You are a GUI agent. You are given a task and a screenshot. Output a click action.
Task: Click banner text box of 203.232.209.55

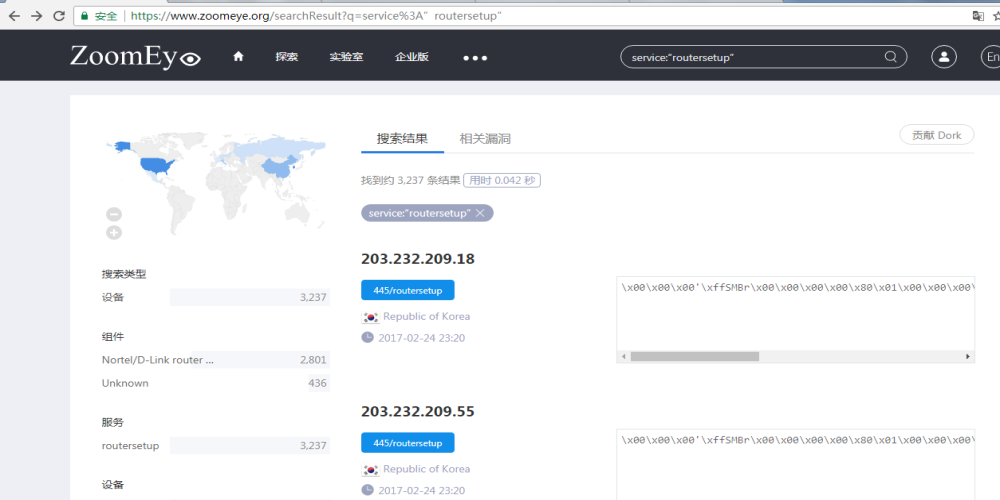(795, 464)
